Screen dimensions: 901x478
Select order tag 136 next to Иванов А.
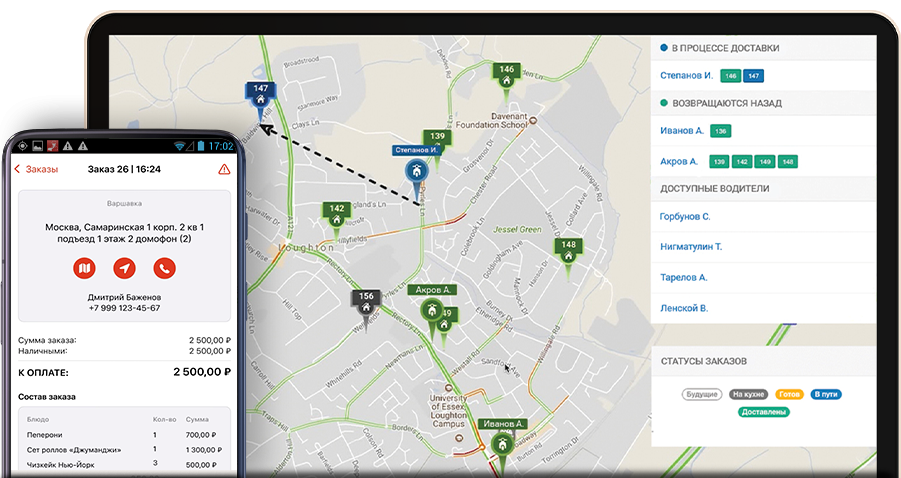[x=721, y=131]
